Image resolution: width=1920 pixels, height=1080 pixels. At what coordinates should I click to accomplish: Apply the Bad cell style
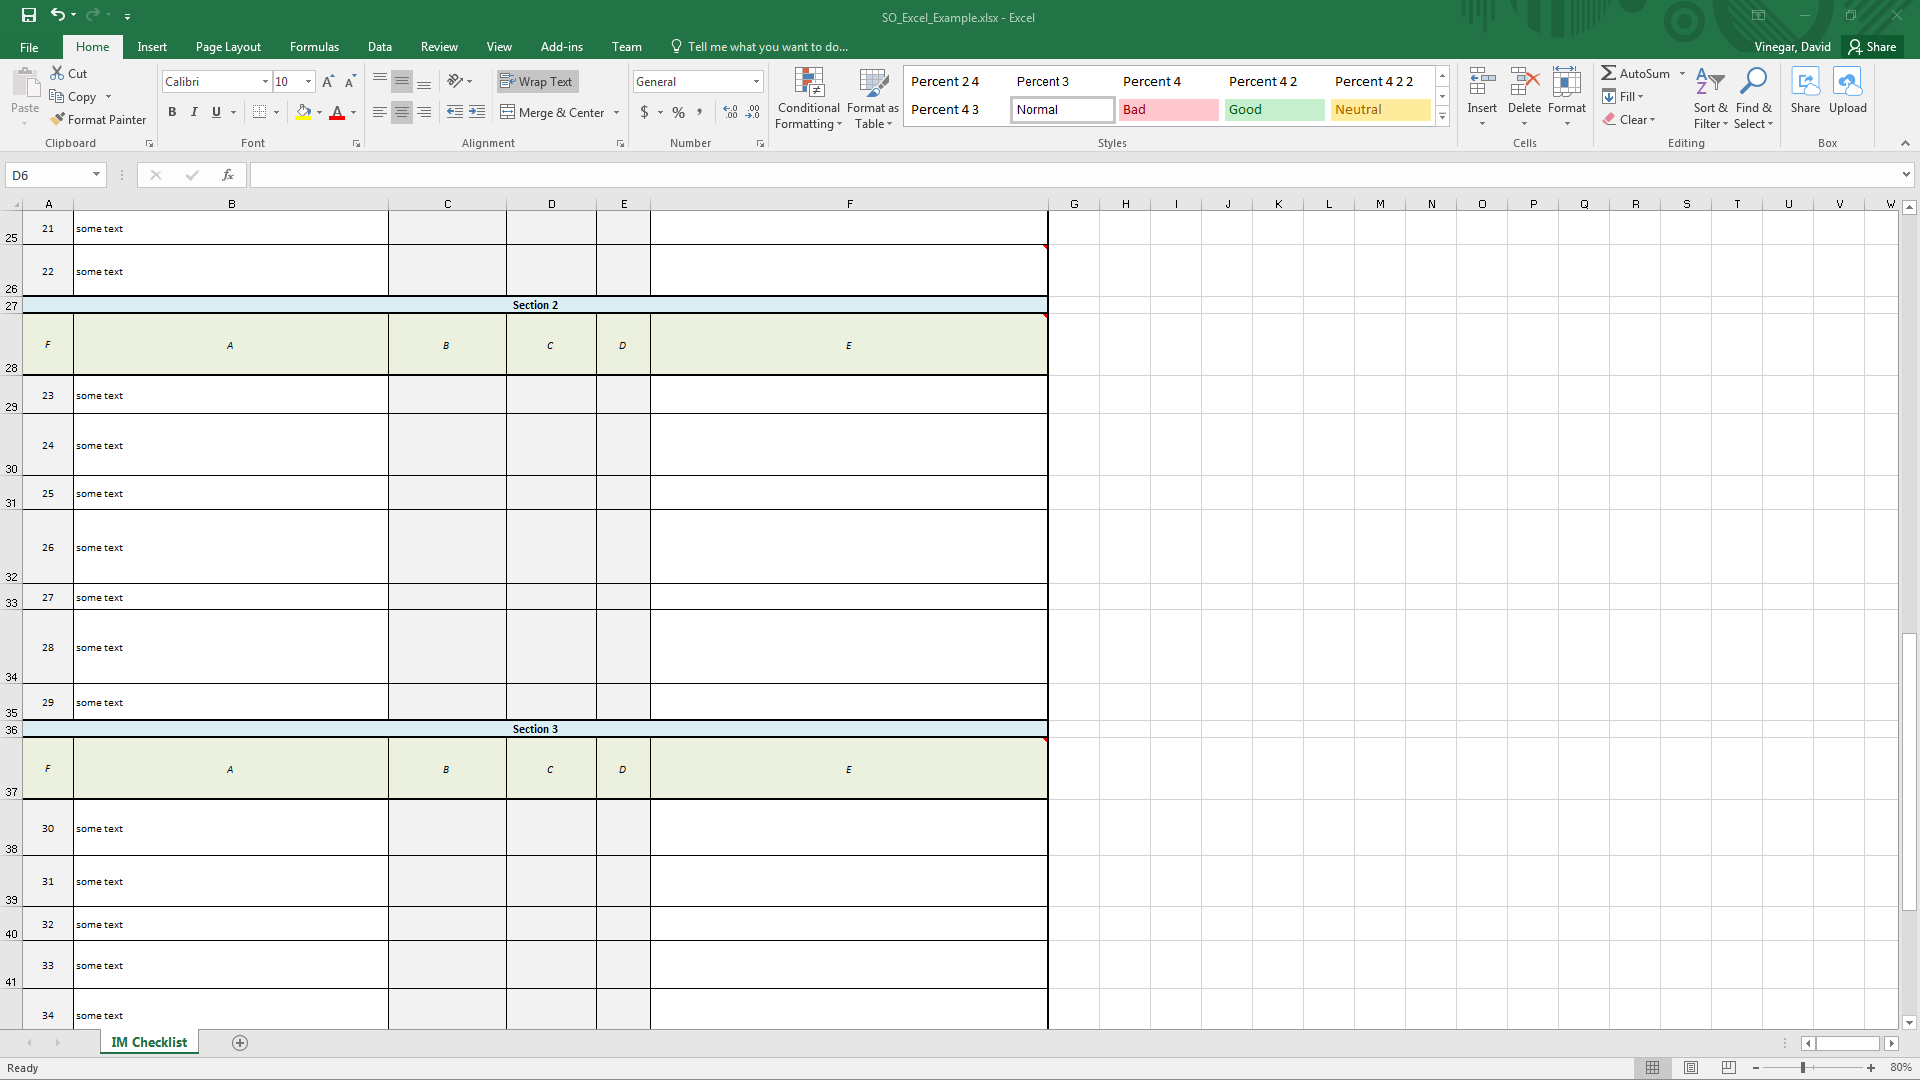[1167, 110]
